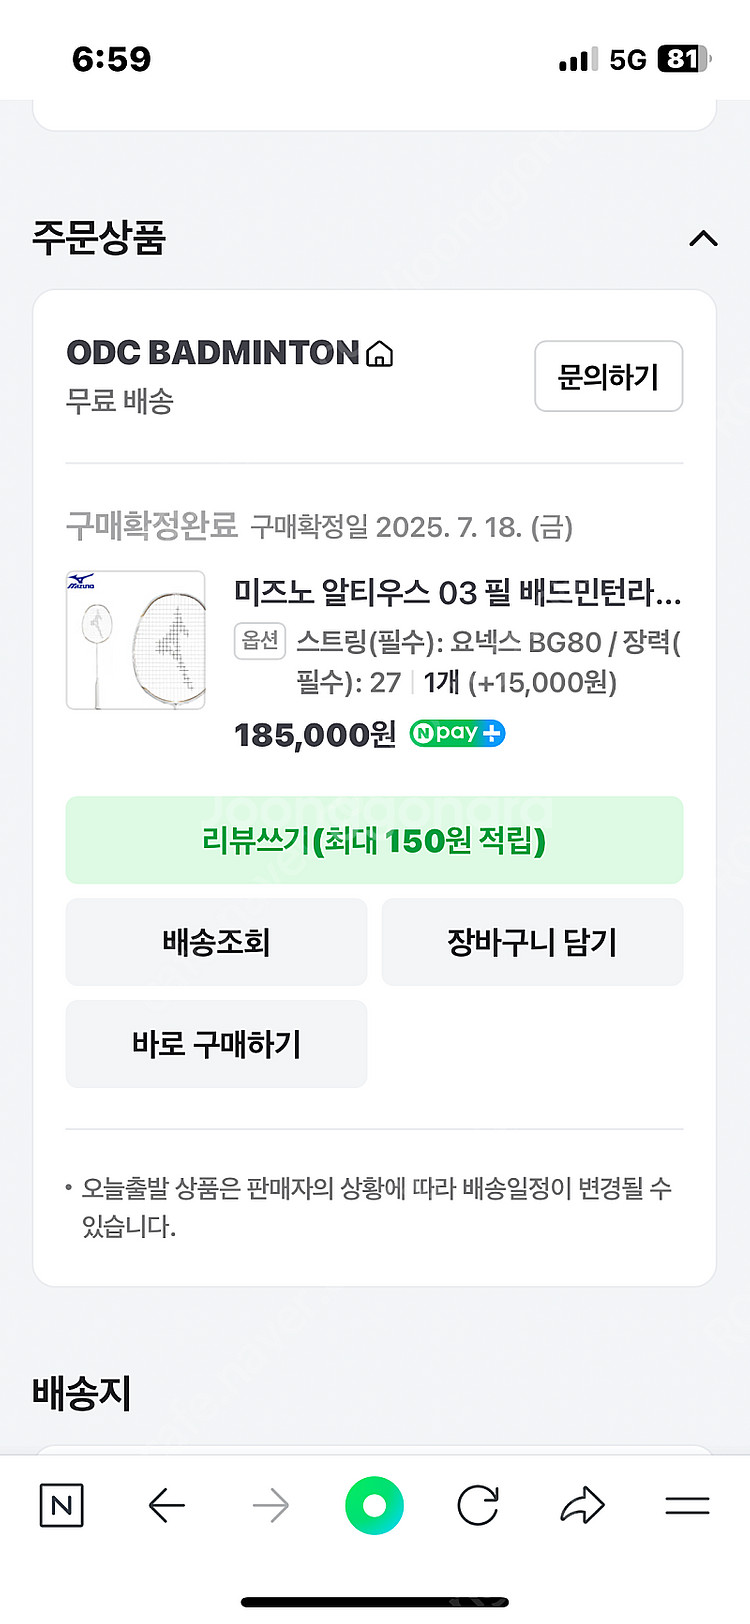
Task: Tap the 미즈노 알티우스 03 product title
Action: (x=457, y=592)
